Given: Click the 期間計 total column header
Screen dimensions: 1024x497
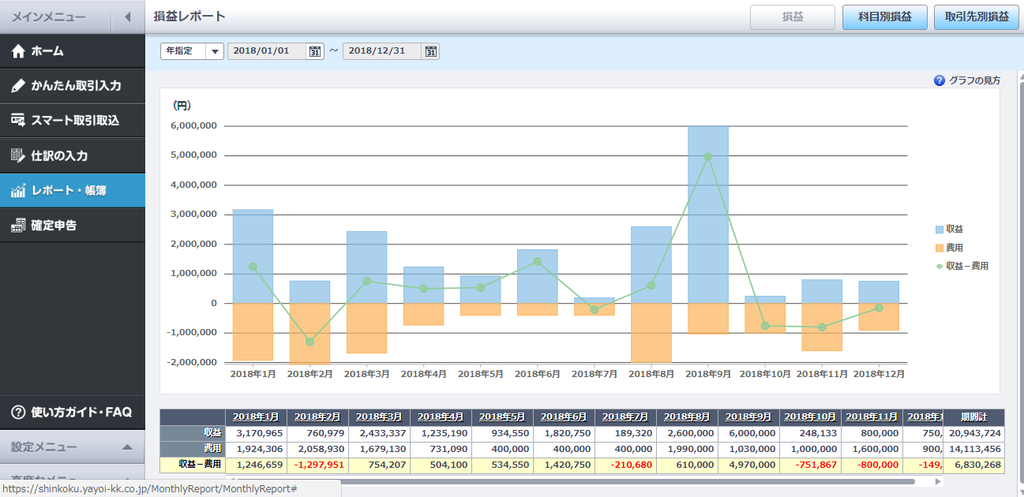Looking at the screenshot, I should [974, 417].
